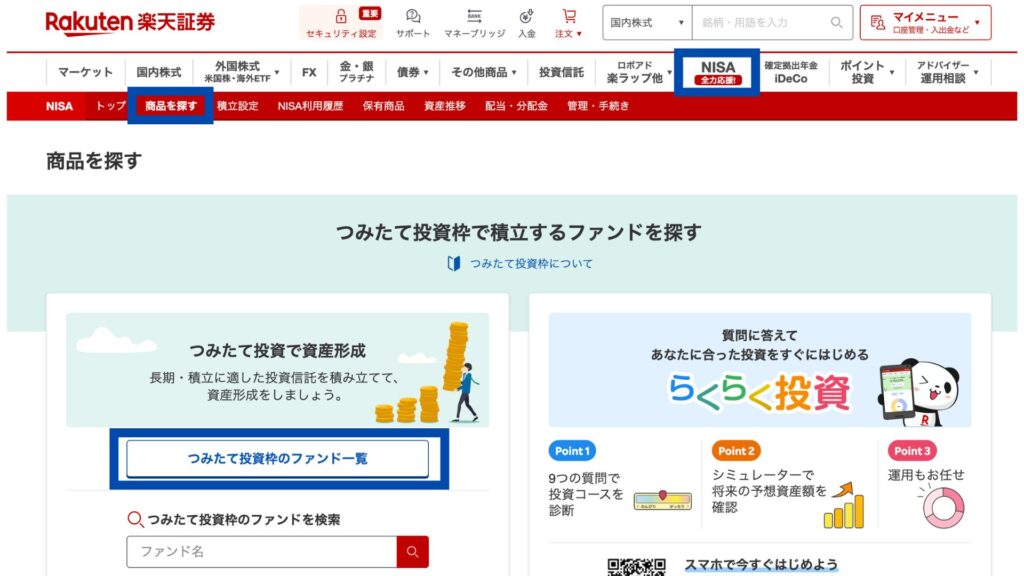The image size is (1024, 576).
Task: Click the header search magnifier icon
Action: coord(836,23)
